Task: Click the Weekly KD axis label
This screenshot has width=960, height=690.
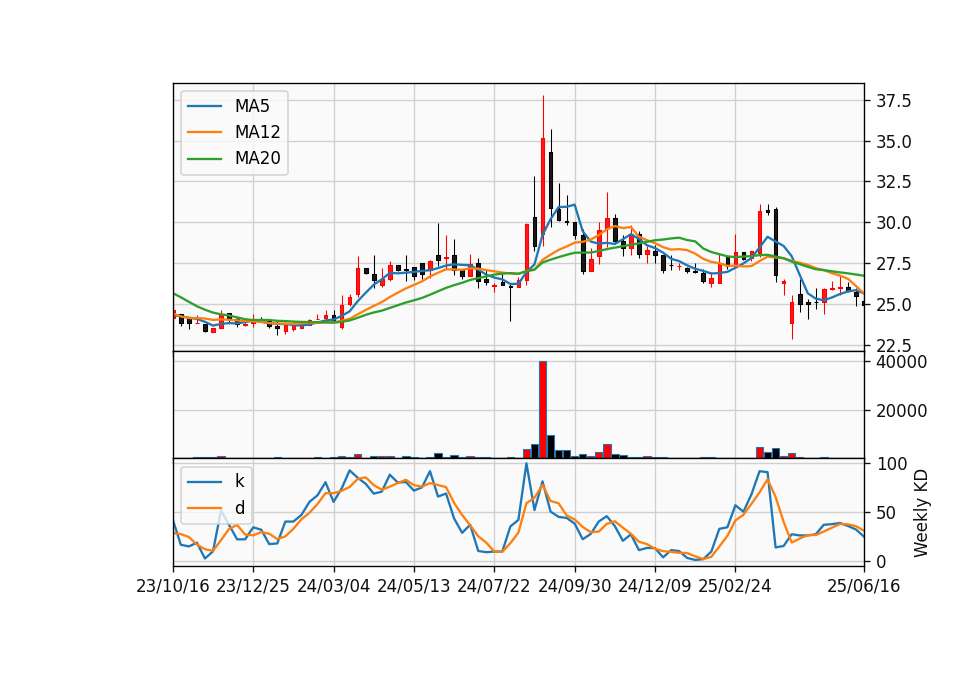Action: 921,513
